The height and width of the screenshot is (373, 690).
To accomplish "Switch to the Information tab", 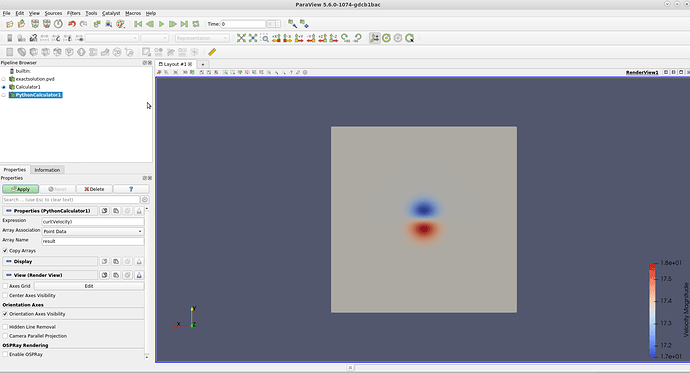I will (x=47, y=170).
